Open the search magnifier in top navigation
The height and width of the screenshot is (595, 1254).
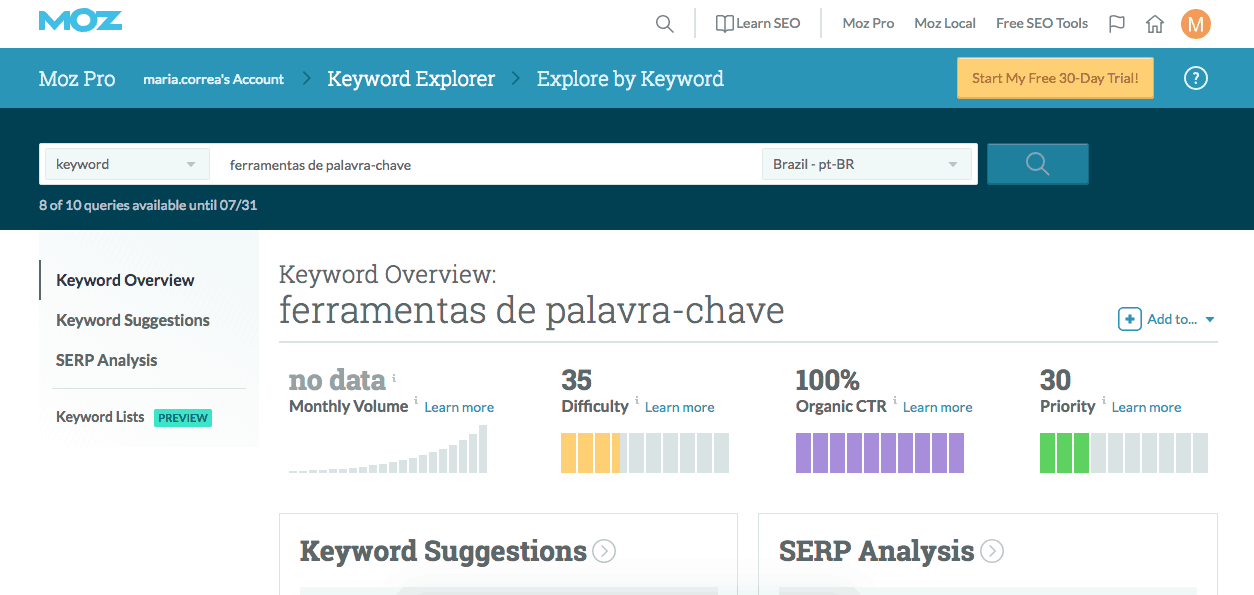(x=665, y=24)
